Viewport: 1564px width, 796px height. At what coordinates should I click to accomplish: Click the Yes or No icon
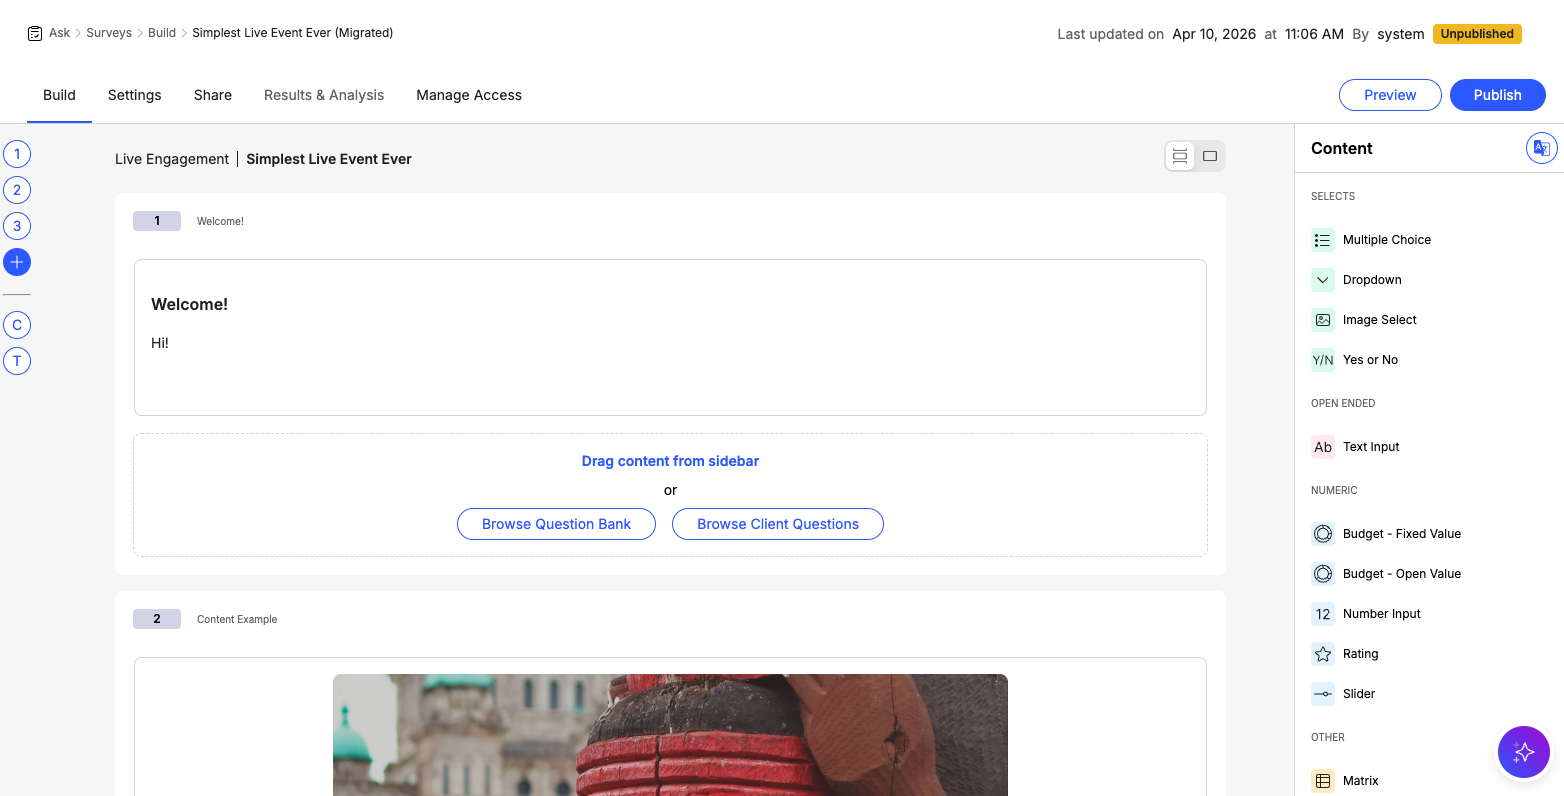coord(1323,360)
